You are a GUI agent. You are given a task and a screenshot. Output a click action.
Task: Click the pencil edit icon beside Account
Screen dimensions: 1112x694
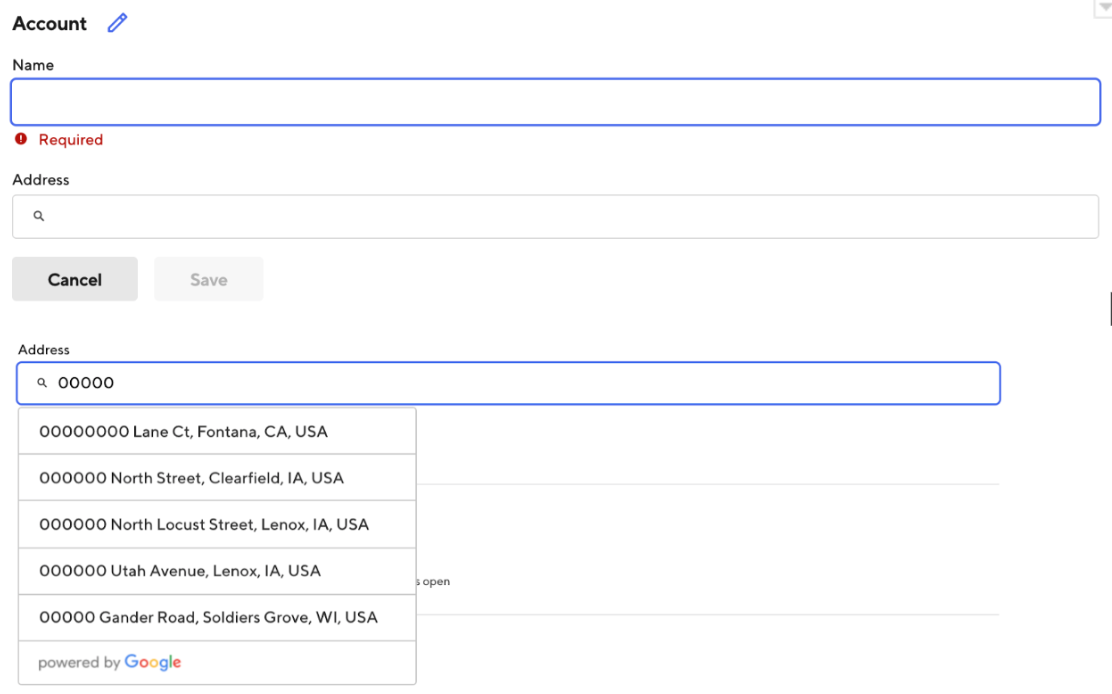pos(118,23)
